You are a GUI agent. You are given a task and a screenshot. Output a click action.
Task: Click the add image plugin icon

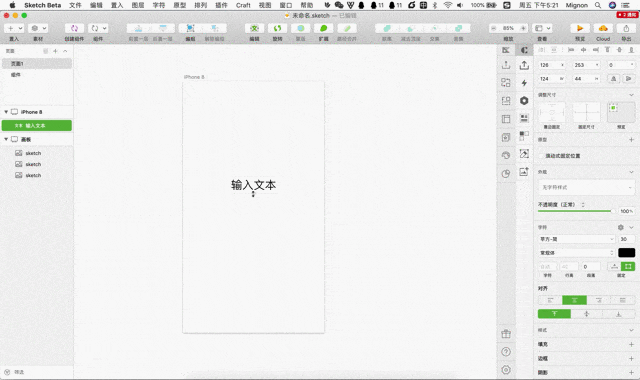tap(524, 172)
